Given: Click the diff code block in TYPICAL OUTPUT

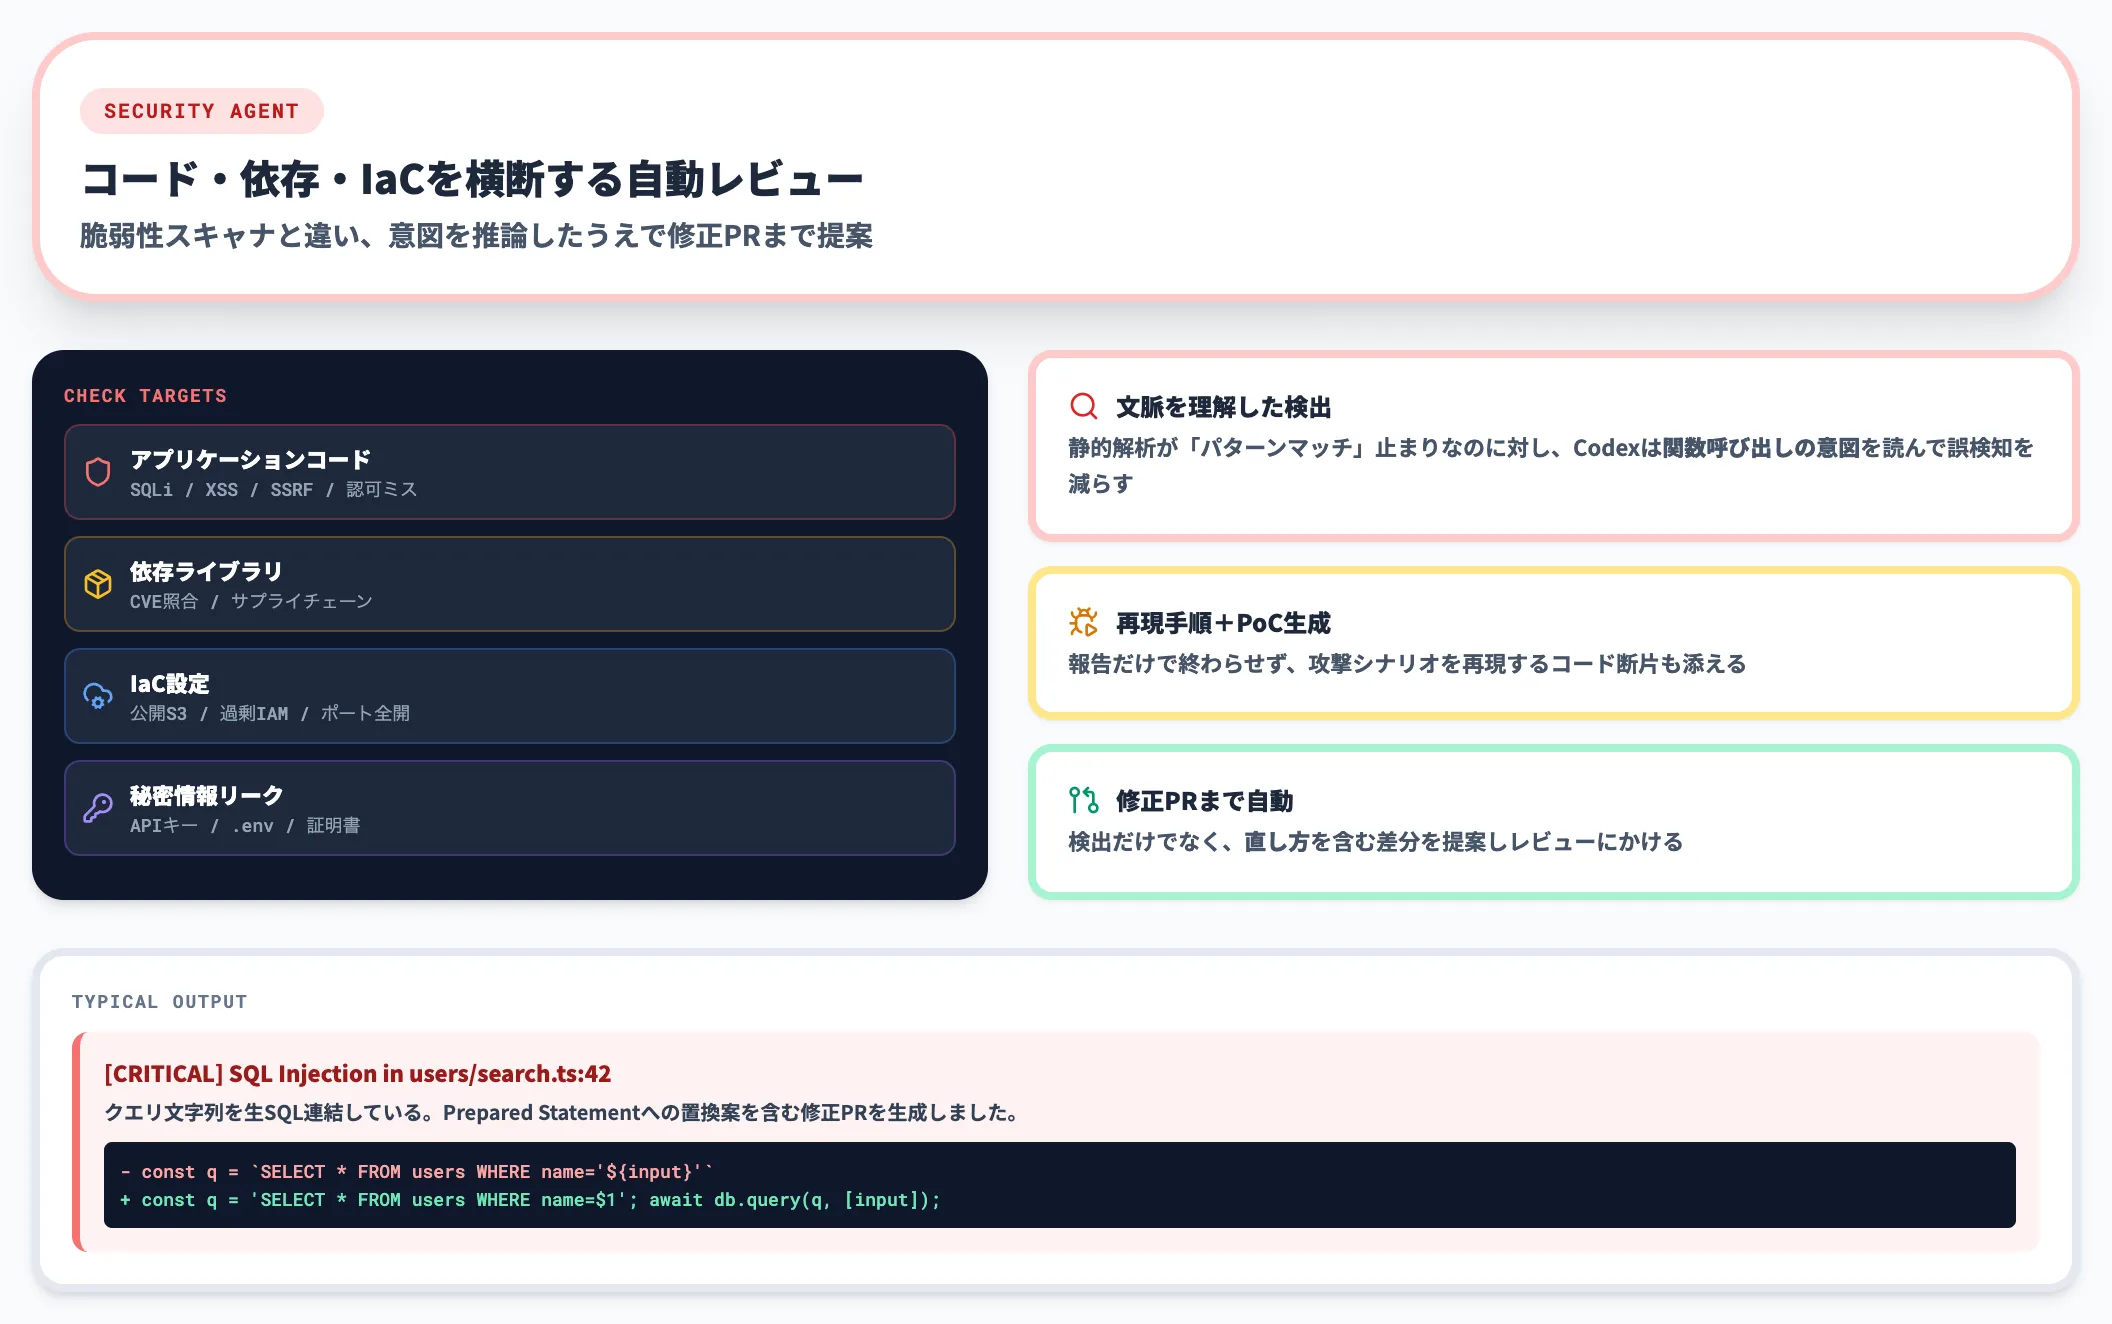Looking at the screenshot, I should (1059, 1186).
